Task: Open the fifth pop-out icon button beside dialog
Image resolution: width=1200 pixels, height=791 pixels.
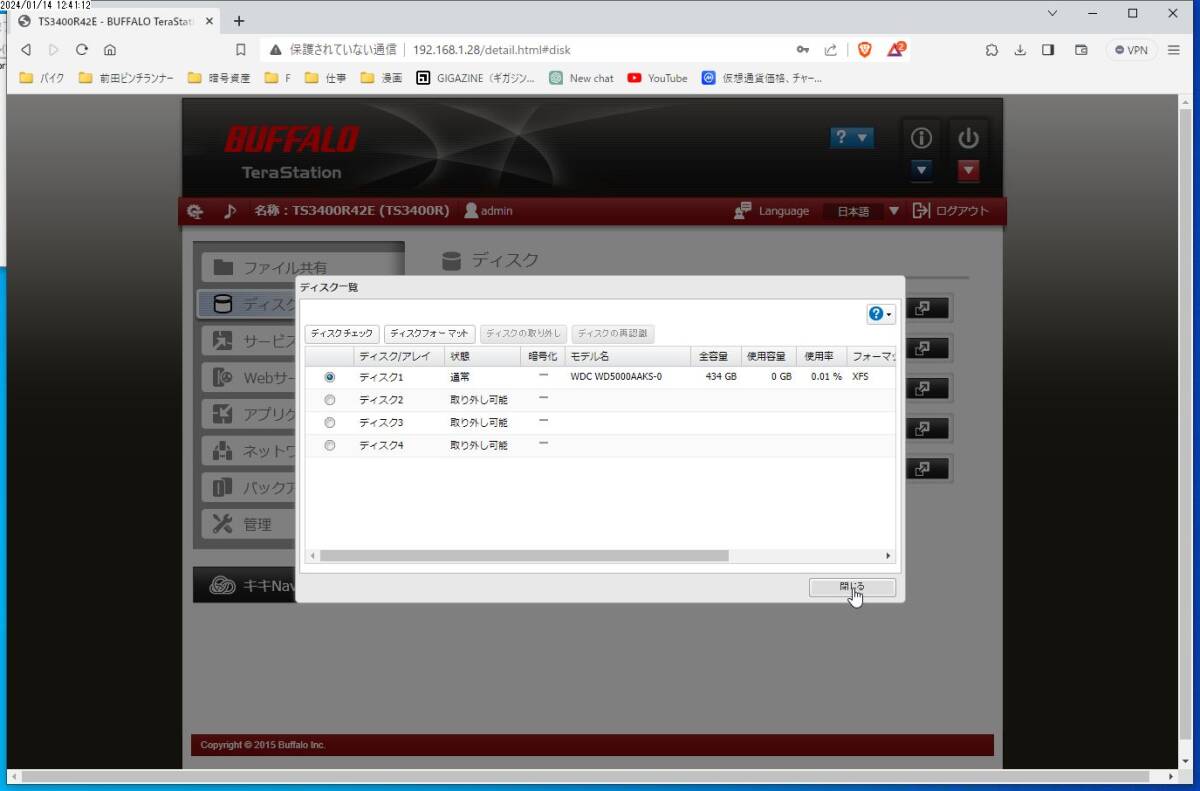Action: click(924, 468)
